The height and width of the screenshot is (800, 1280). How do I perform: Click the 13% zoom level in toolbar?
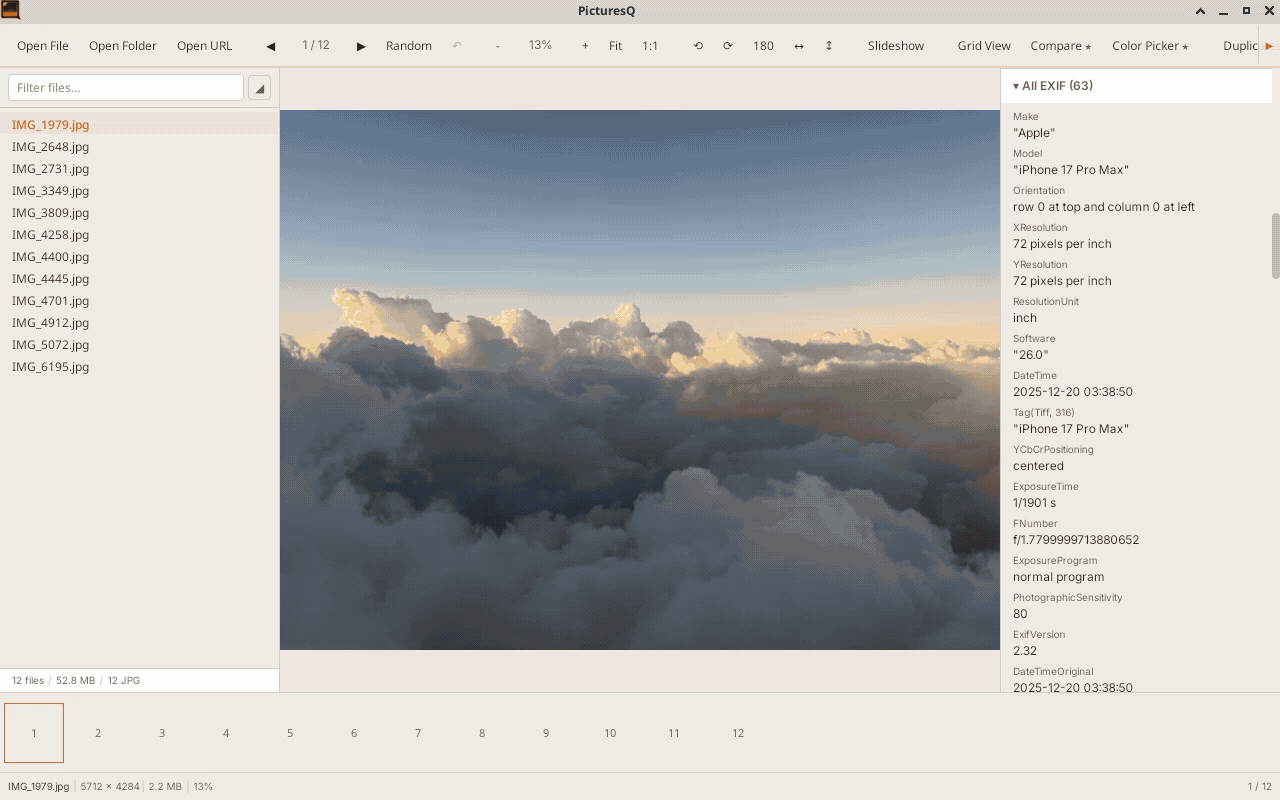tap(540, 45)
